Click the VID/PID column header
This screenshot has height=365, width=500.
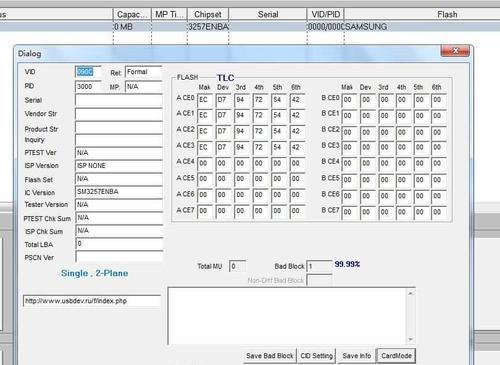pos(326,15)
